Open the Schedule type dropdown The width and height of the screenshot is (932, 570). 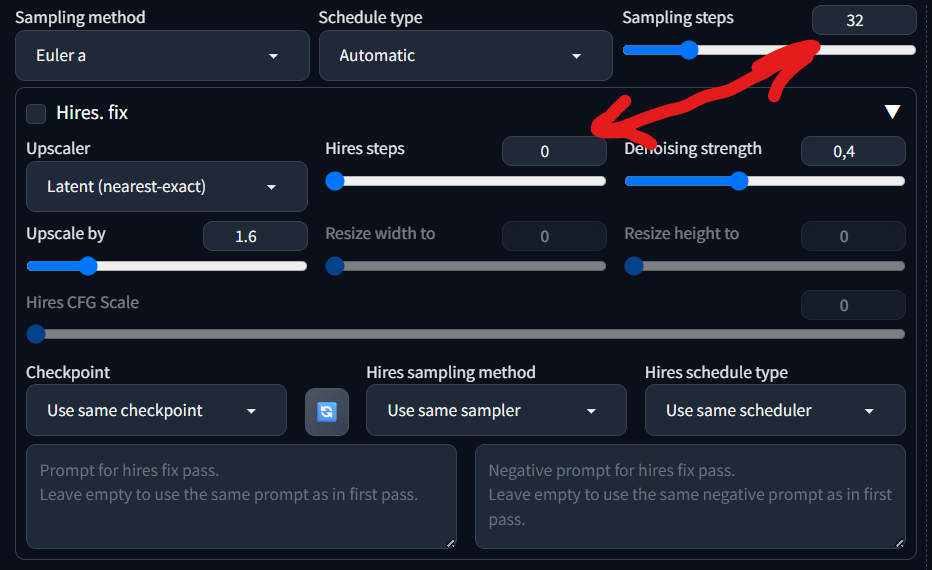(x=465, y=56)
